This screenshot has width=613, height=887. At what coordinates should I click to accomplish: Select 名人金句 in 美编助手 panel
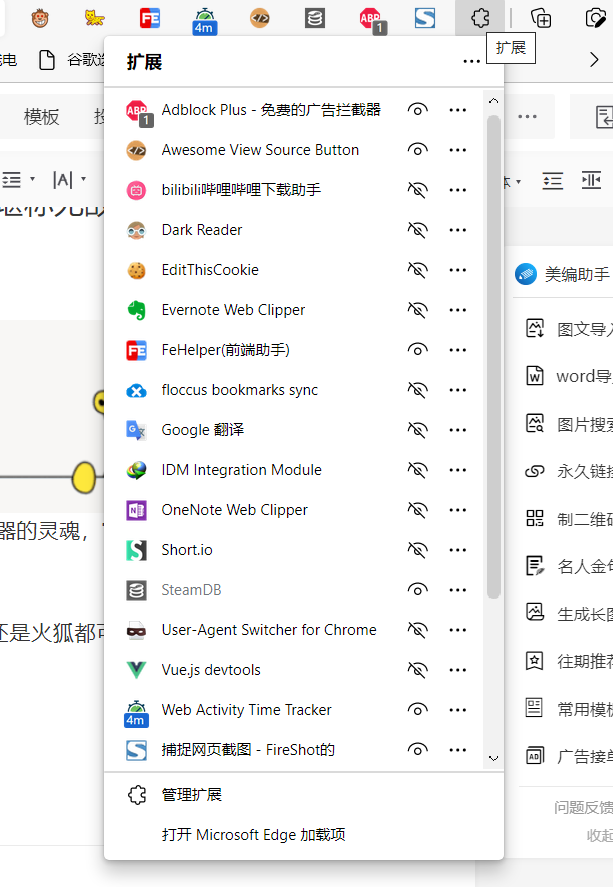(568, 566)
